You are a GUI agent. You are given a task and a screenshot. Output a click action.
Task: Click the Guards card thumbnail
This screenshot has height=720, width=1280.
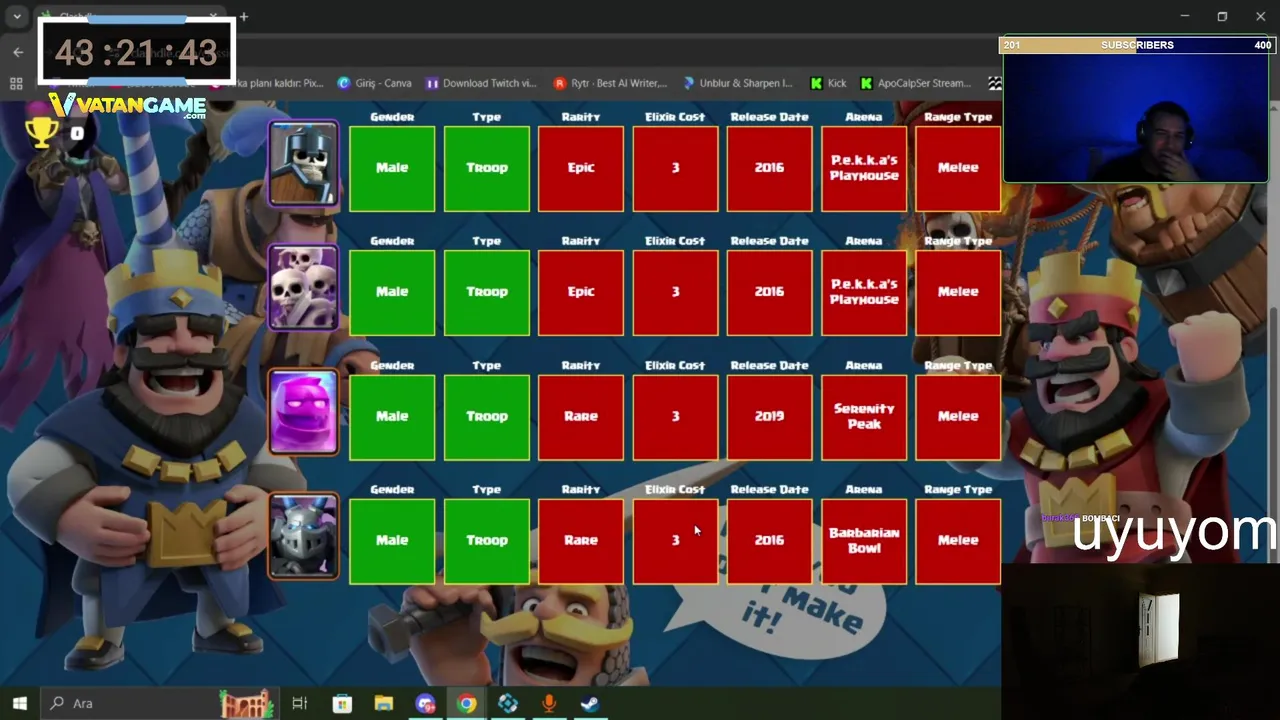pos(303,165)
